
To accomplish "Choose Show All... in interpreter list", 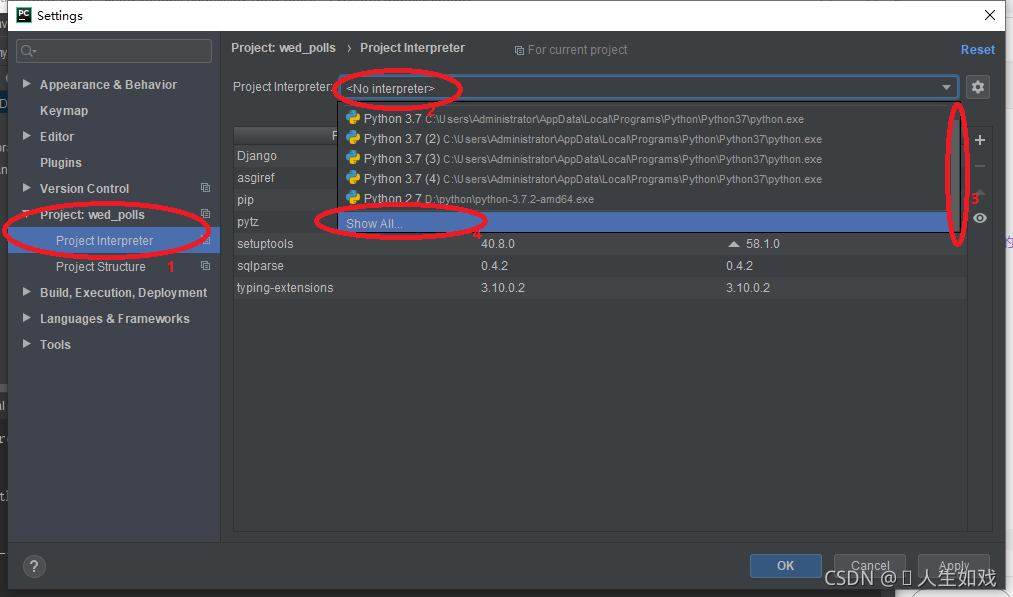I will (x=643, y=224).
